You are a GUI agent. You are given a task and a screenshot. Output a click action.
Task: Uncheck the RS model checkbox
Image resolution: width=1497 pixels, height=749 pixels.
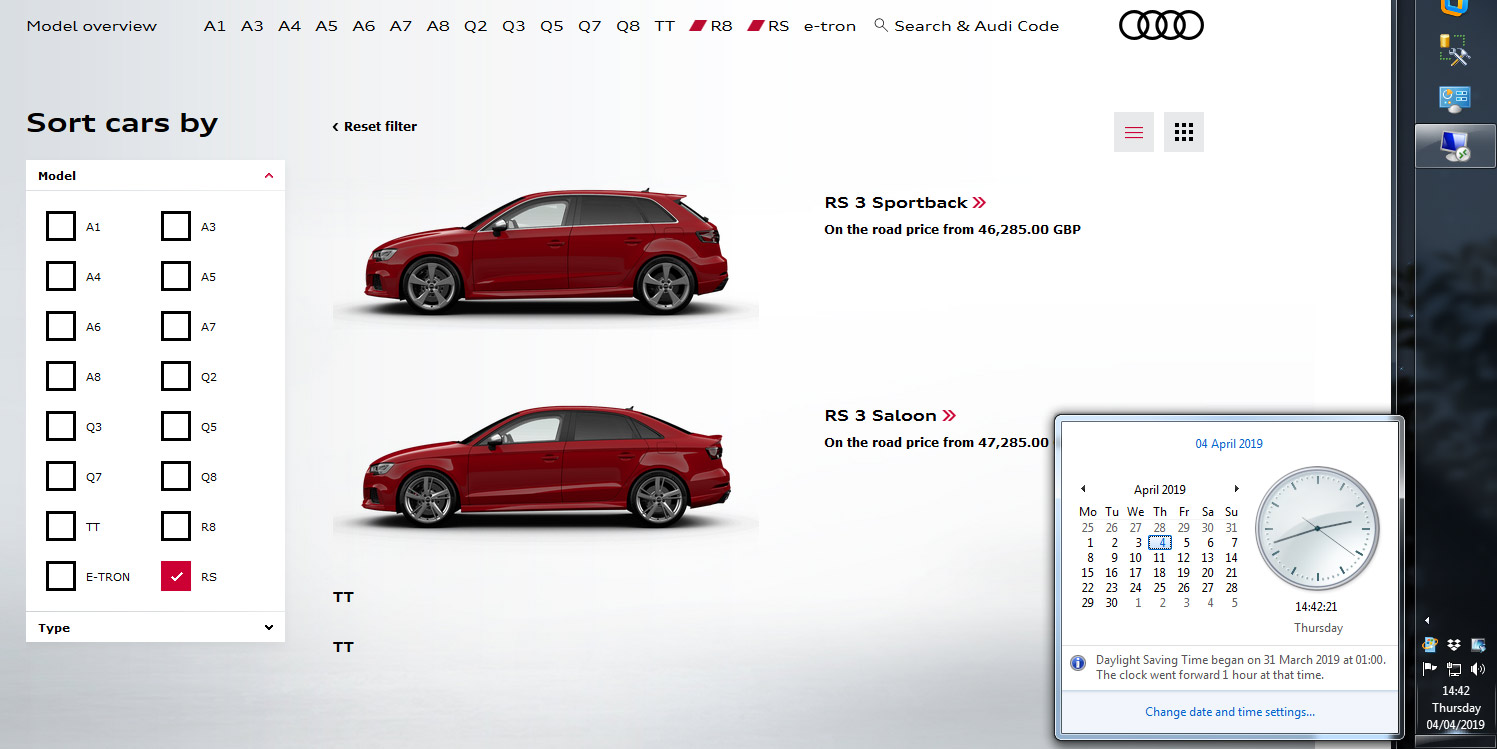pos(176,576)
